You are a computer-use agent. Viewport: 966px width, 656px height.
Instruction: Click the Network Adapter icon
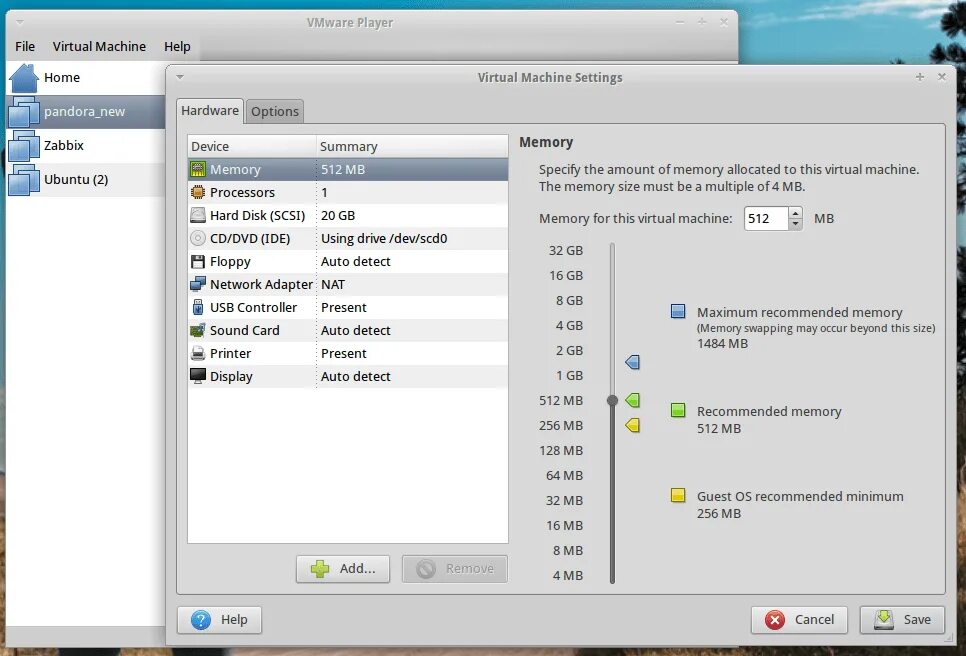pyautogui.click(x=198, y=284)
